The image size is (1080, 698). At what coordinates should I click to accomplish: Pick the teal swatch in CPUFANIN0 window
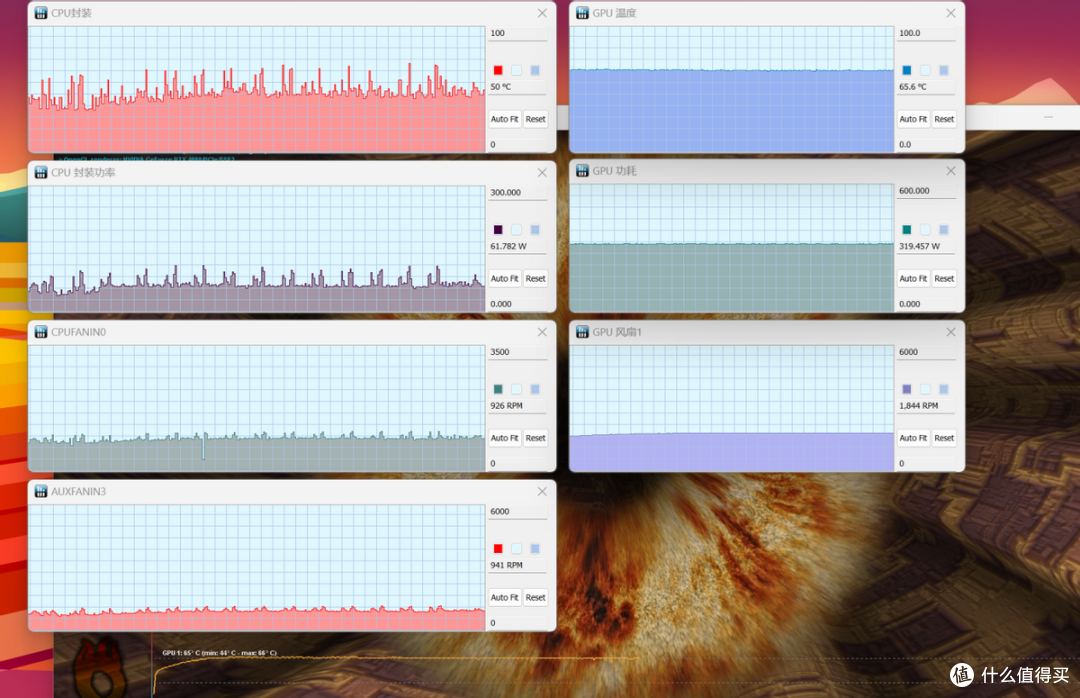498,389
